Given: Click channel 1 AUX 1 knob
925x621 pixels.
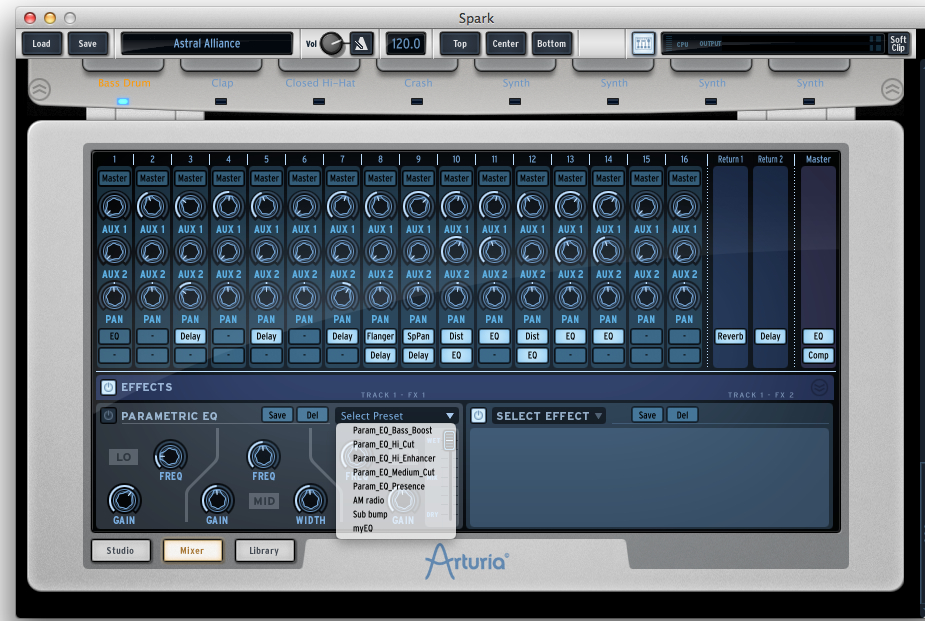Looking at the screenshot, I should click(114, 206).
